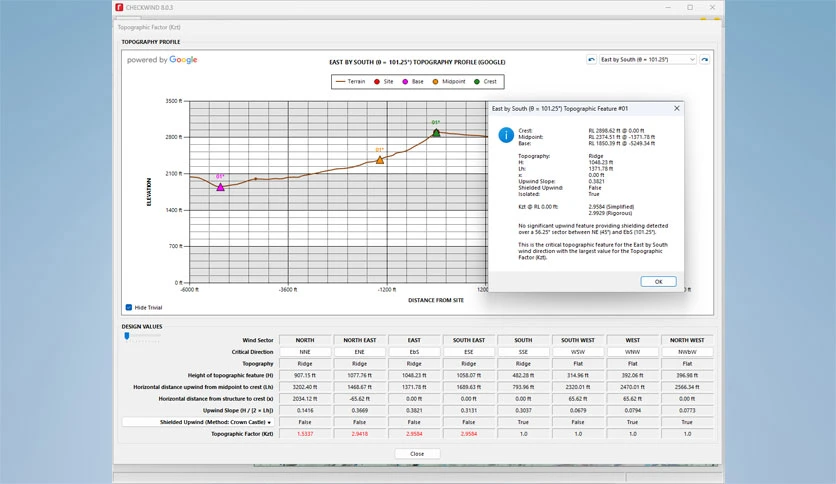Image resolution: width=836 pixels, height=484 pixels.
Task: Click the Topographic Factor (Kzt) window title
Action: point(149,27)
